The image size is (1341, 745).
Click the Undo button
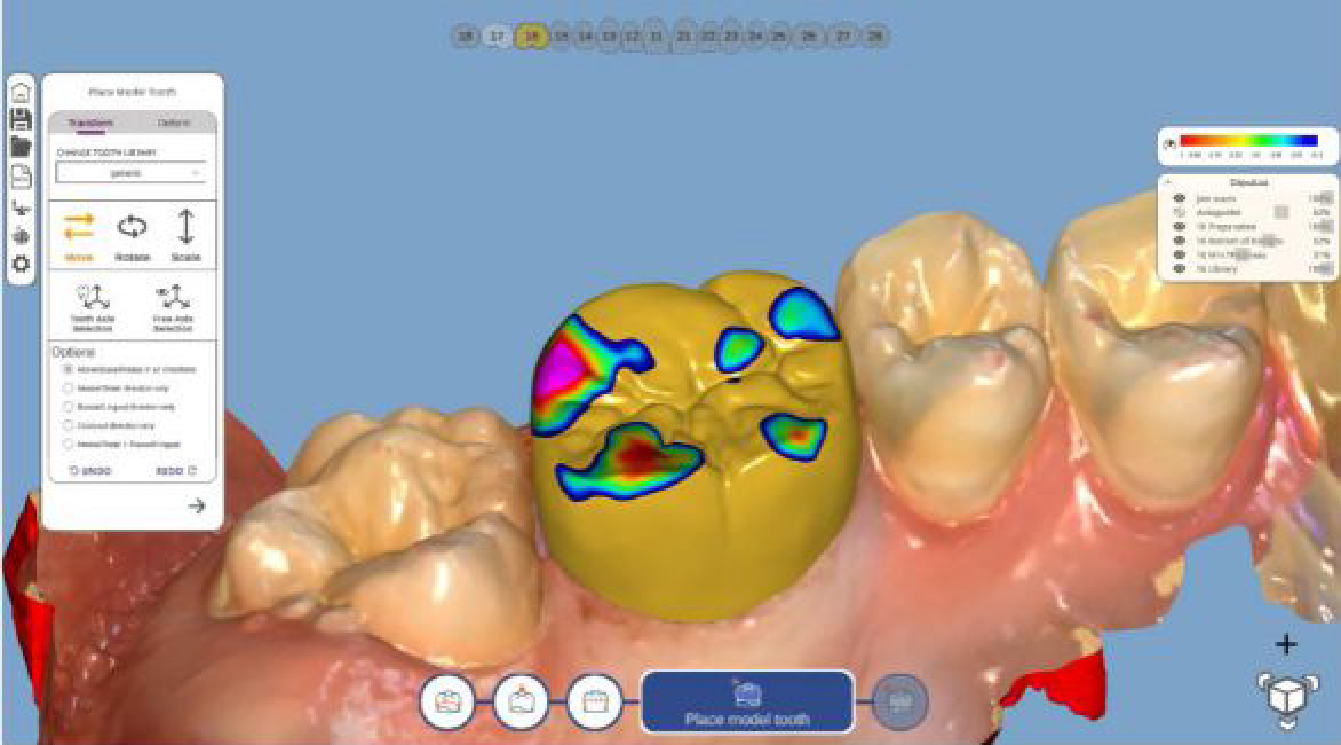click(x=90, y=471)
